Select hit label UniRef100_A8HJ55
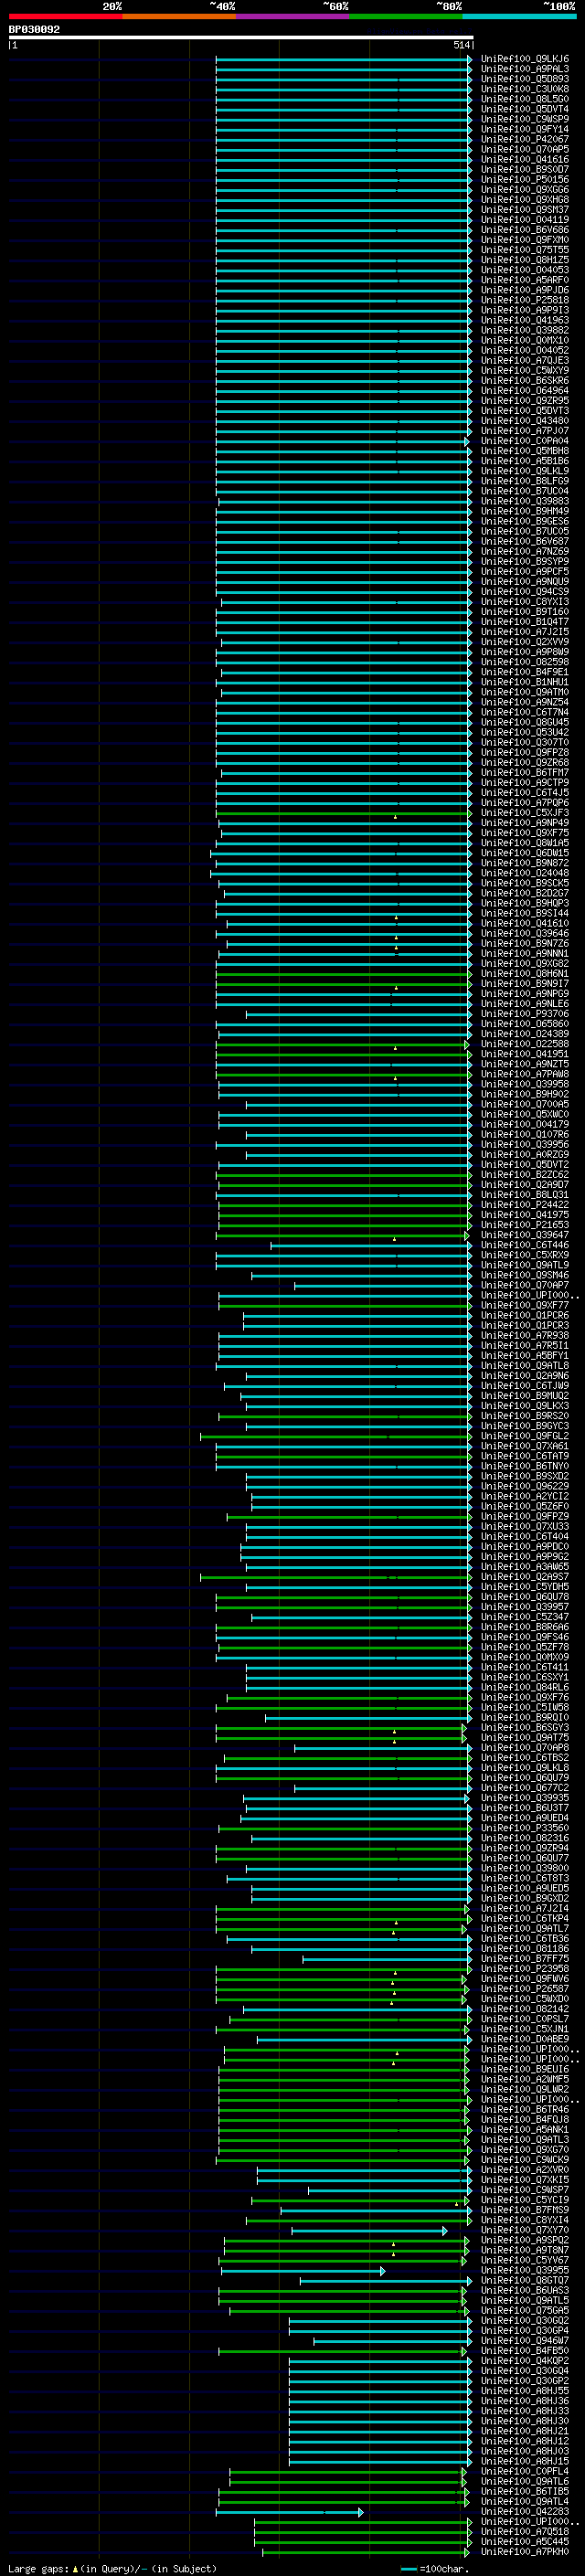 525,2391
